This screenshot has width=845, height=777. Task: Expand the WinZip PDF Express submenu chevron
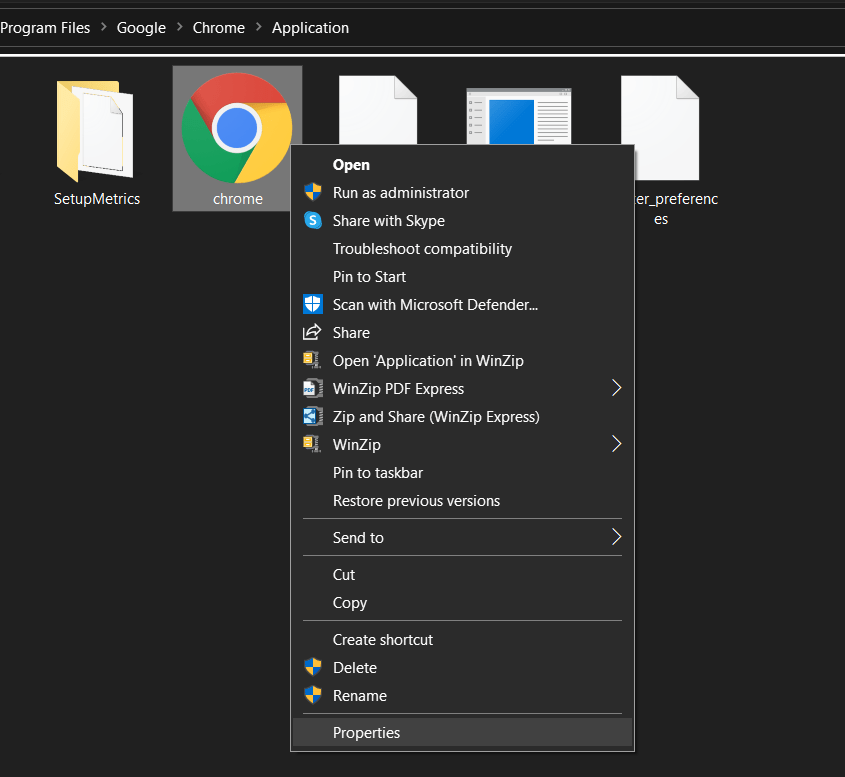[x=616, y=388]
